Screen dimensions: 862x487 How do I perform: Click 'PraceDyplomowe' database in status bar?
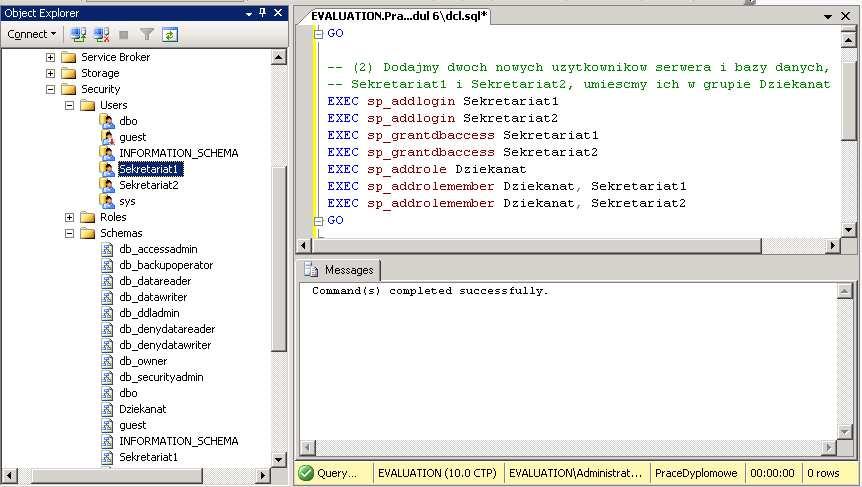(696, 473)
